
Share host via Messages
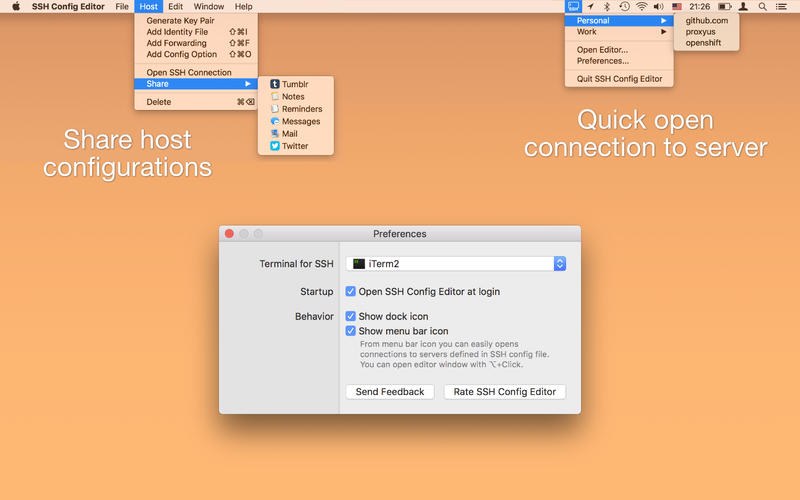pos(296,121)
